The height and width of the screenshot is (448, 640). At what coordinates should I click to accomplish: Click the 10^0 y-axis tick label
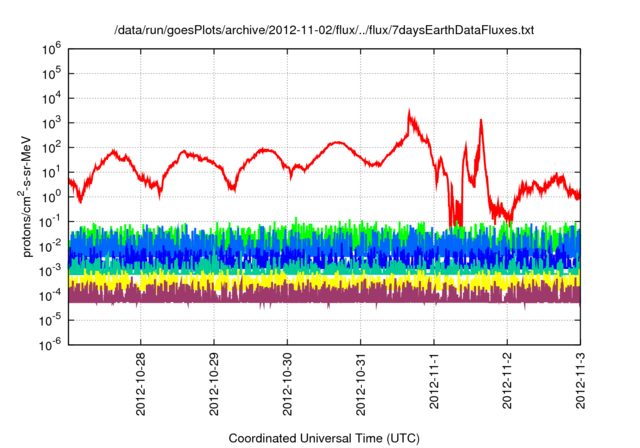click(x=51, y=197)
